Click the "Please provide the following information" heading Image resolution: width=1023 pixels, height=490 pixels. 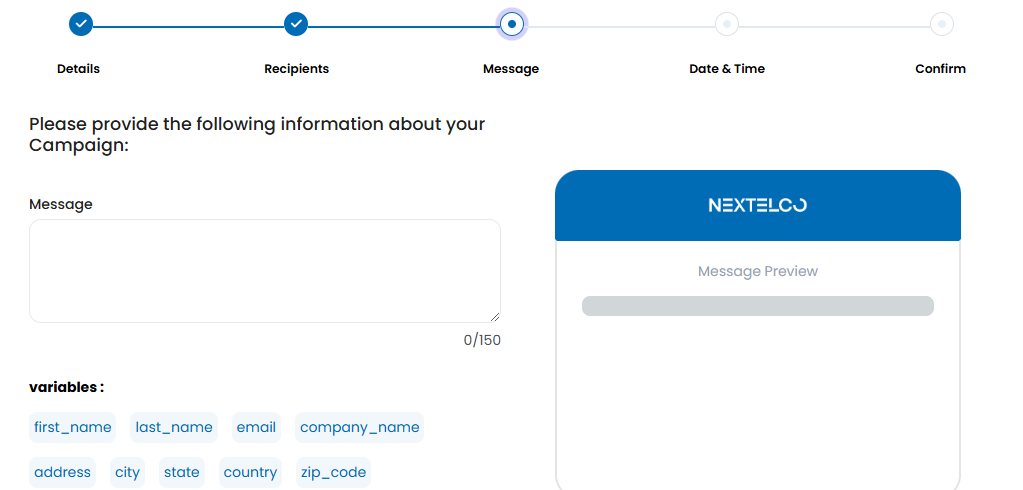tap(257, 134)
